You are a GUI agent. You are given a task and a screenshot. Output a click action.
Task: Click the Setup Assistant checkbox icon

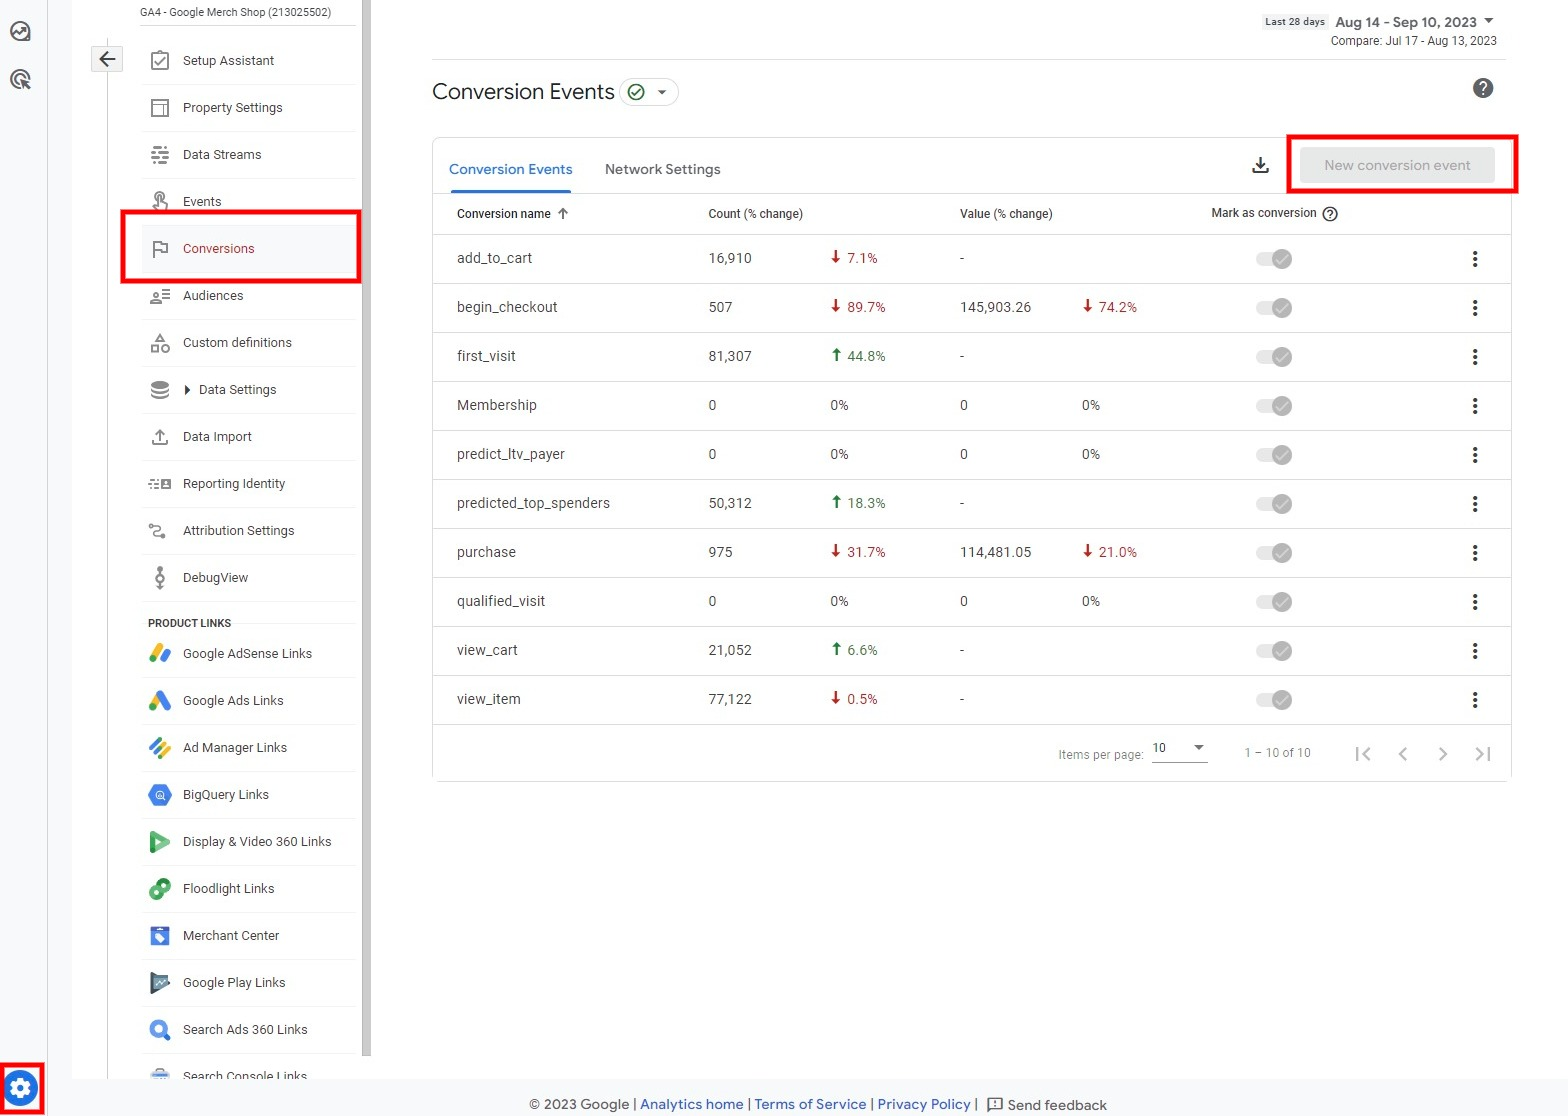pyautogui.click(x=160, y=61)
